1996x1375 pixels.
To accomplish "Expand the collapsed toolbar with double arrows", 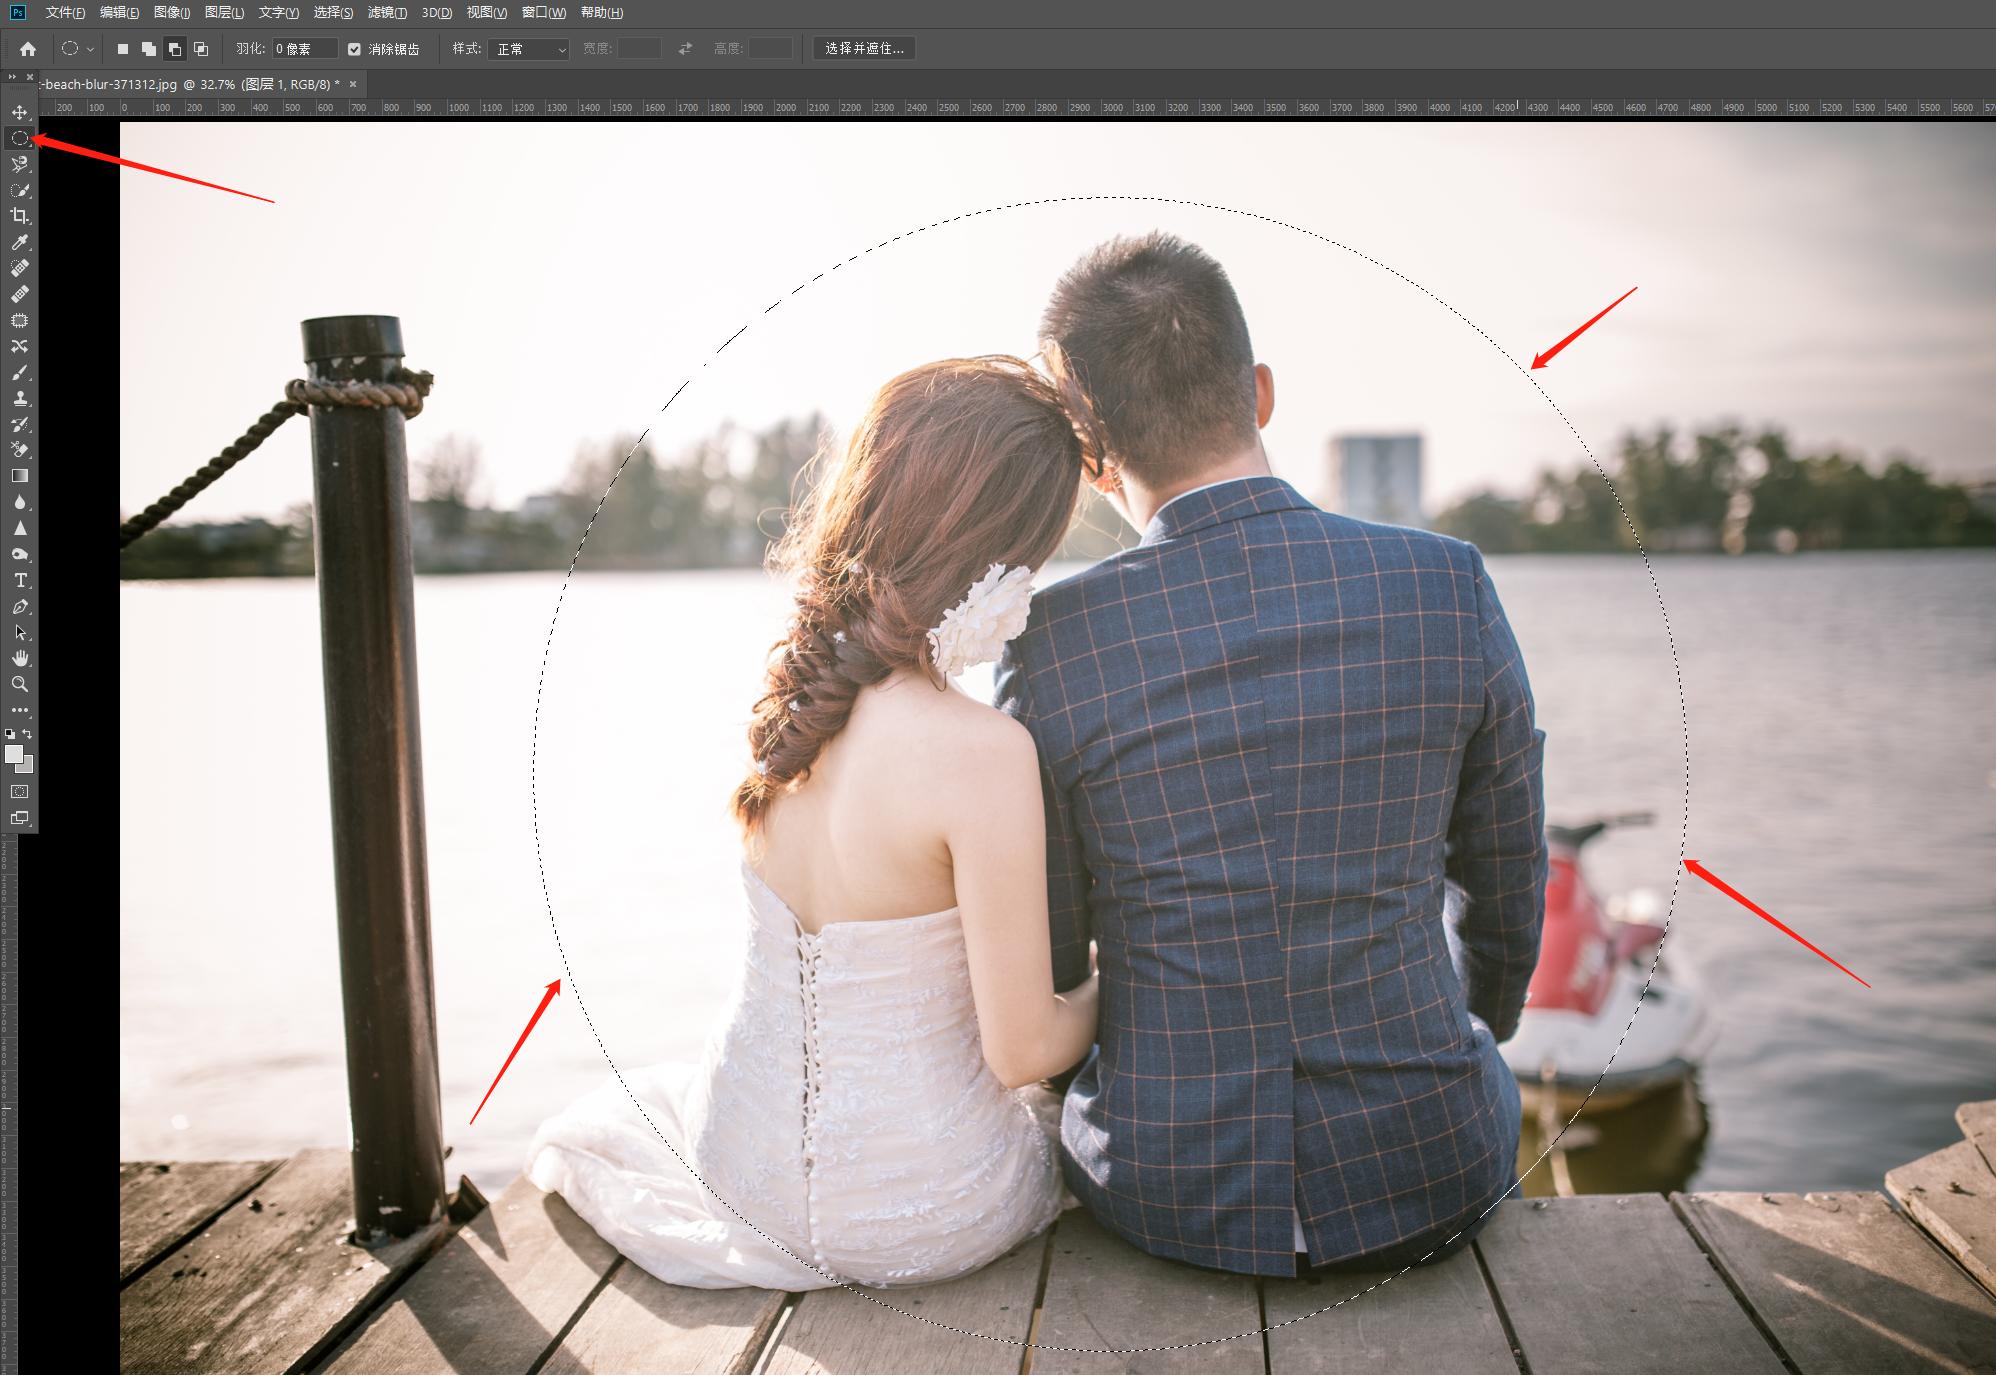I will pyautogui.click(x=12, y=77).
